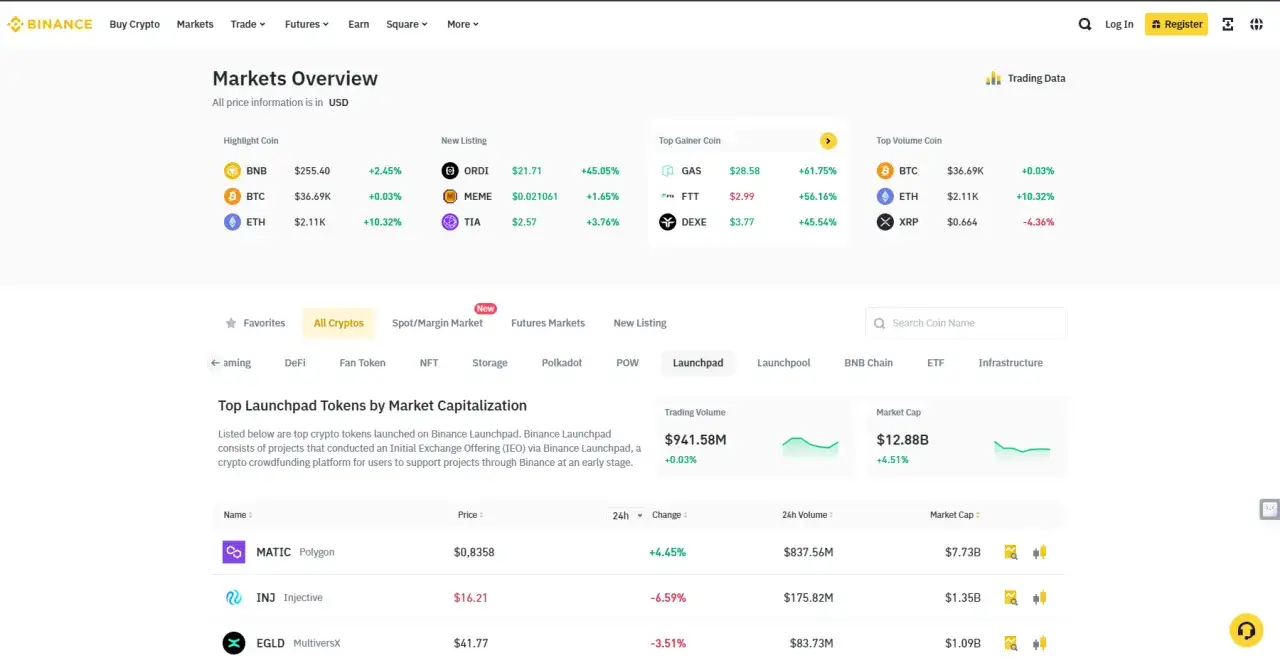Switch to the New Listing tab
Screen dimensions: 1280x663
pyautogui.click(x=640, y=323)
